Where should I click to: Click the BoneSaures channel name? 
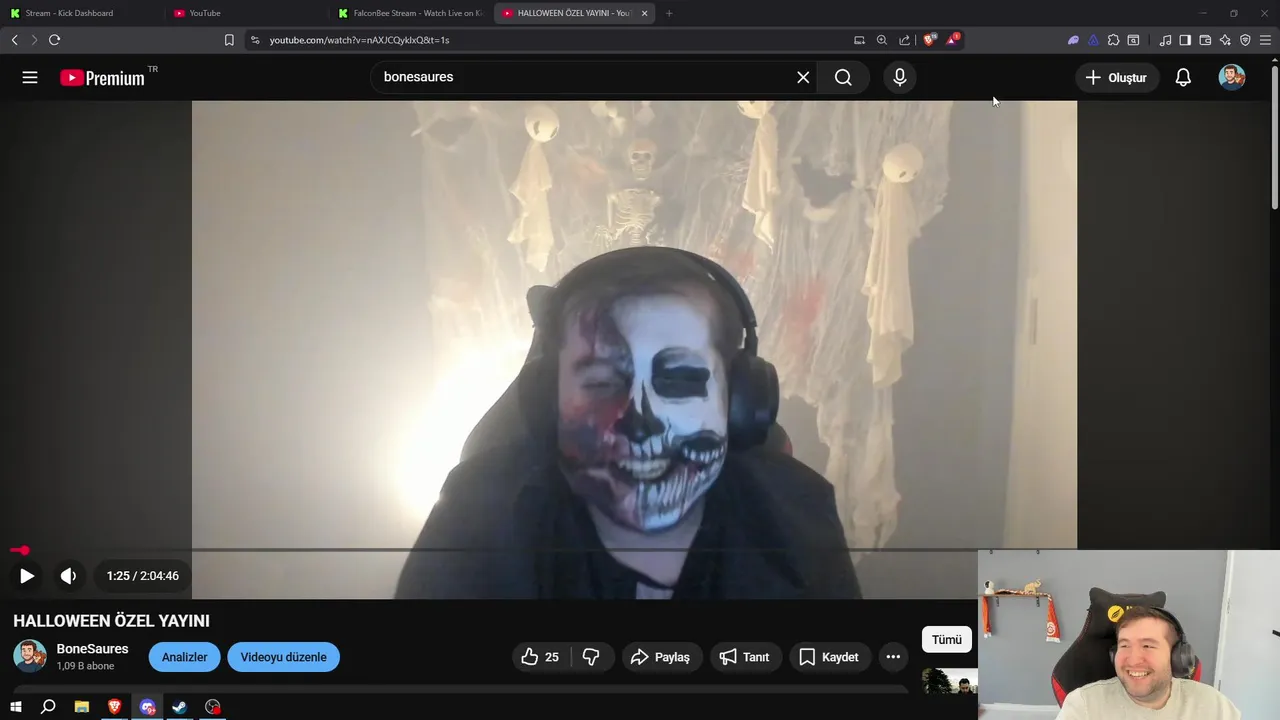pyautogui.click(x=92, y=649)
